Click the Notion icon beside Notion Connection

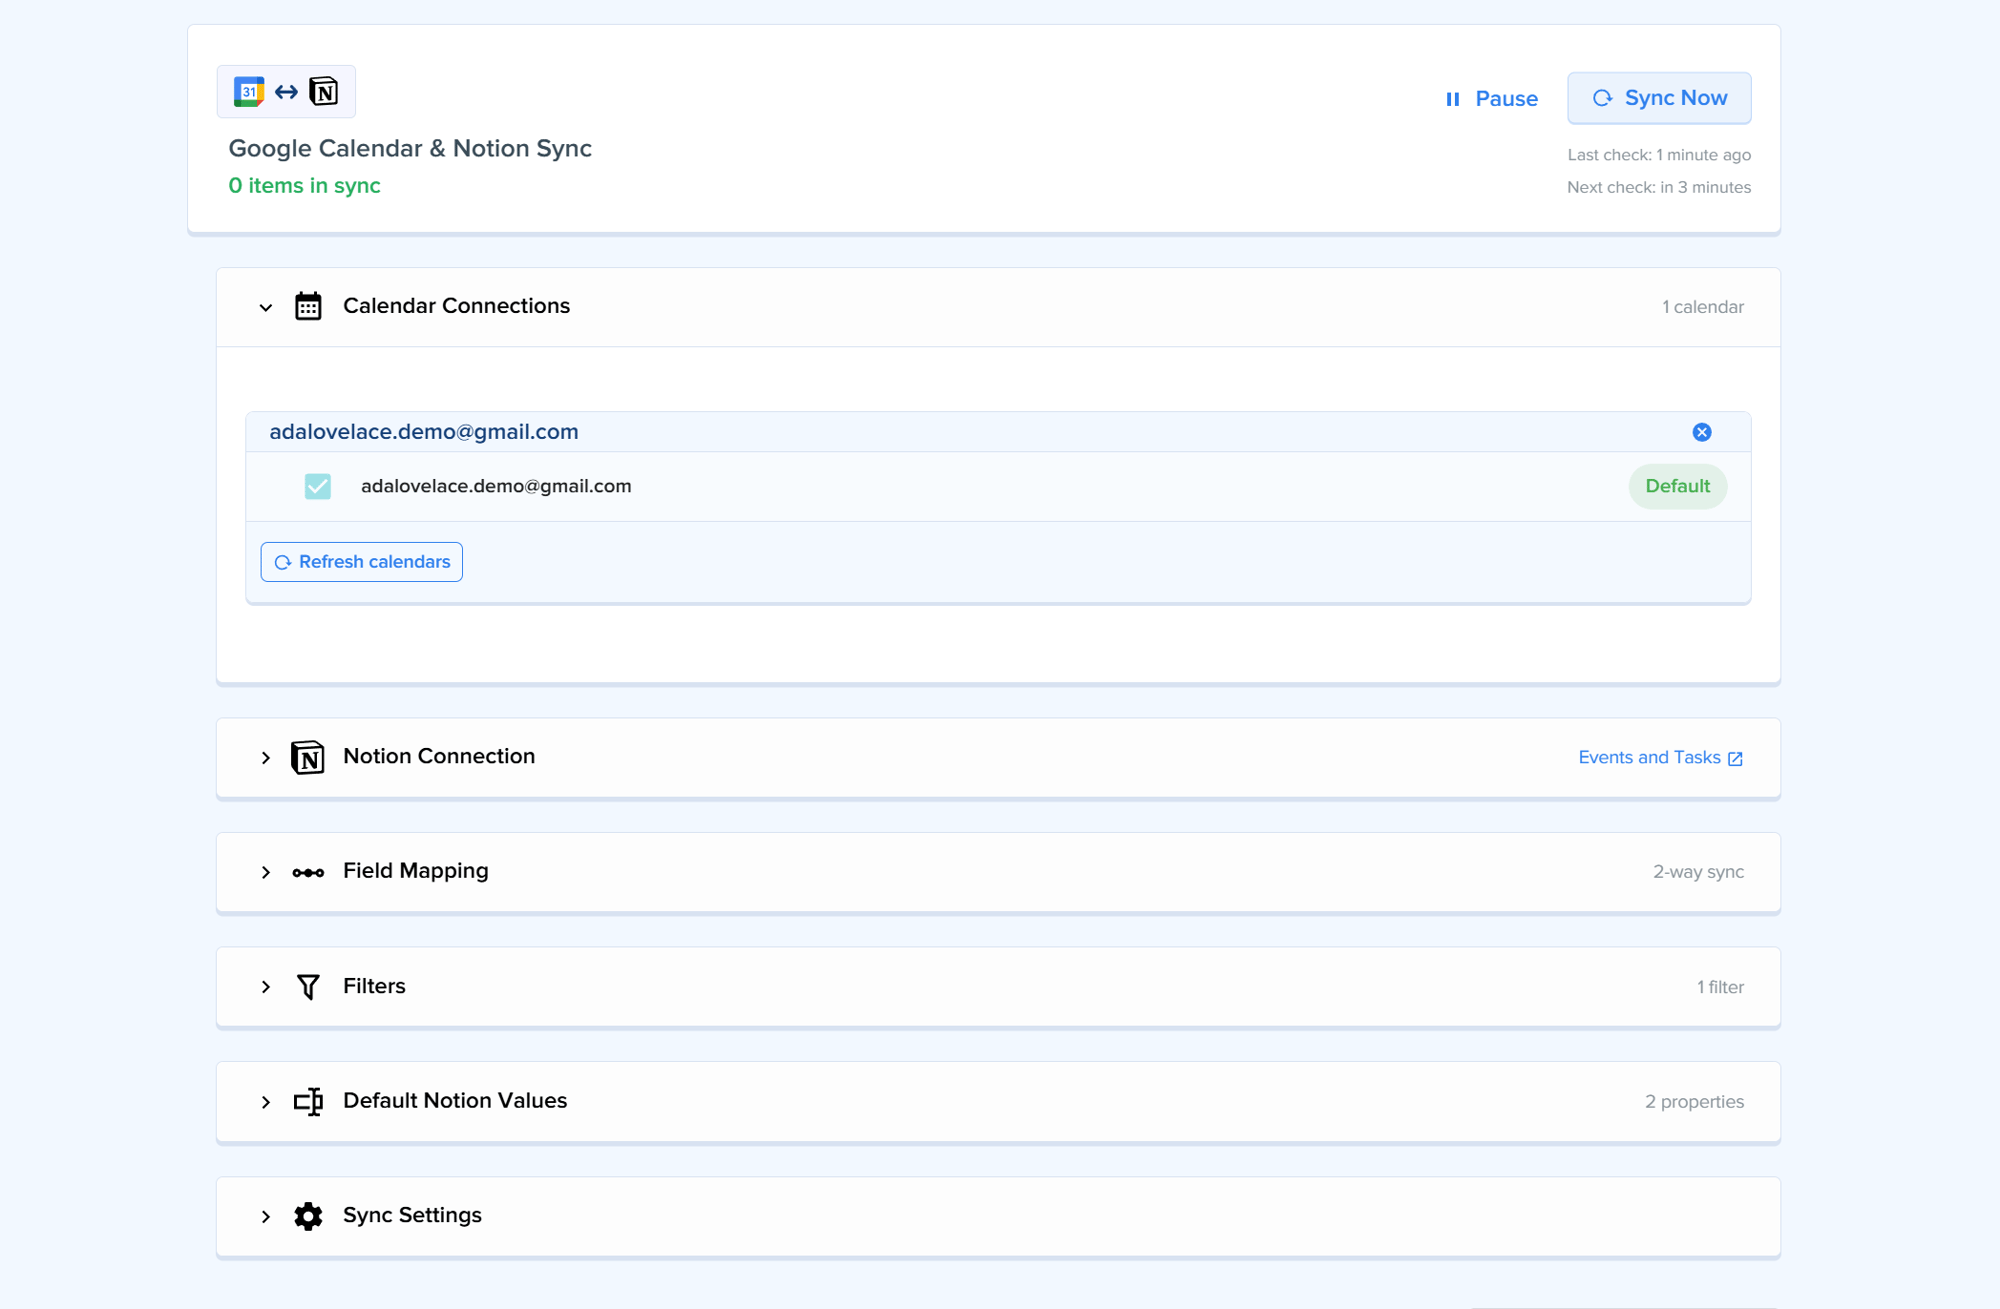click(x=308, y=757)
